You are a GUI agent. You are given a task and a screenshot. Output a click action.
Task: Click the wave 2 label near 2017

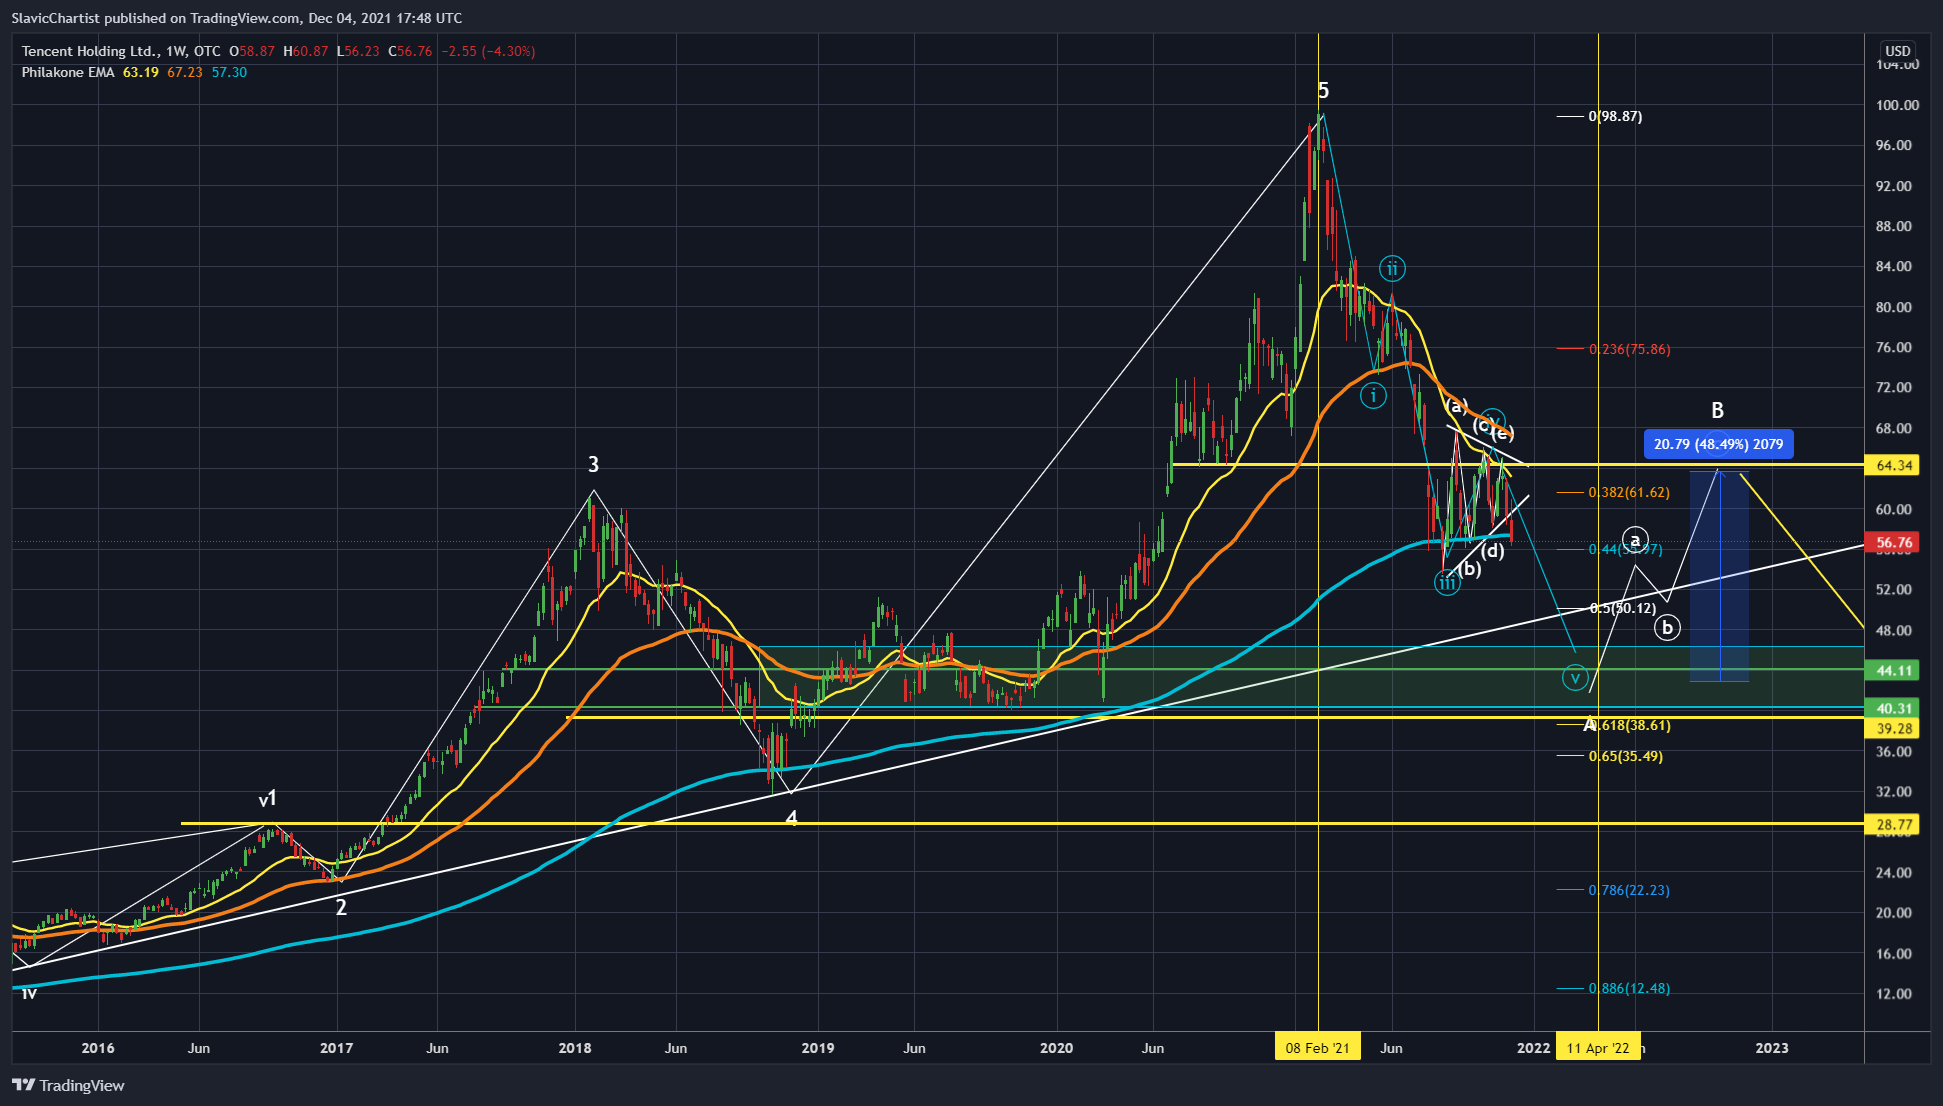tap(341, 907)
